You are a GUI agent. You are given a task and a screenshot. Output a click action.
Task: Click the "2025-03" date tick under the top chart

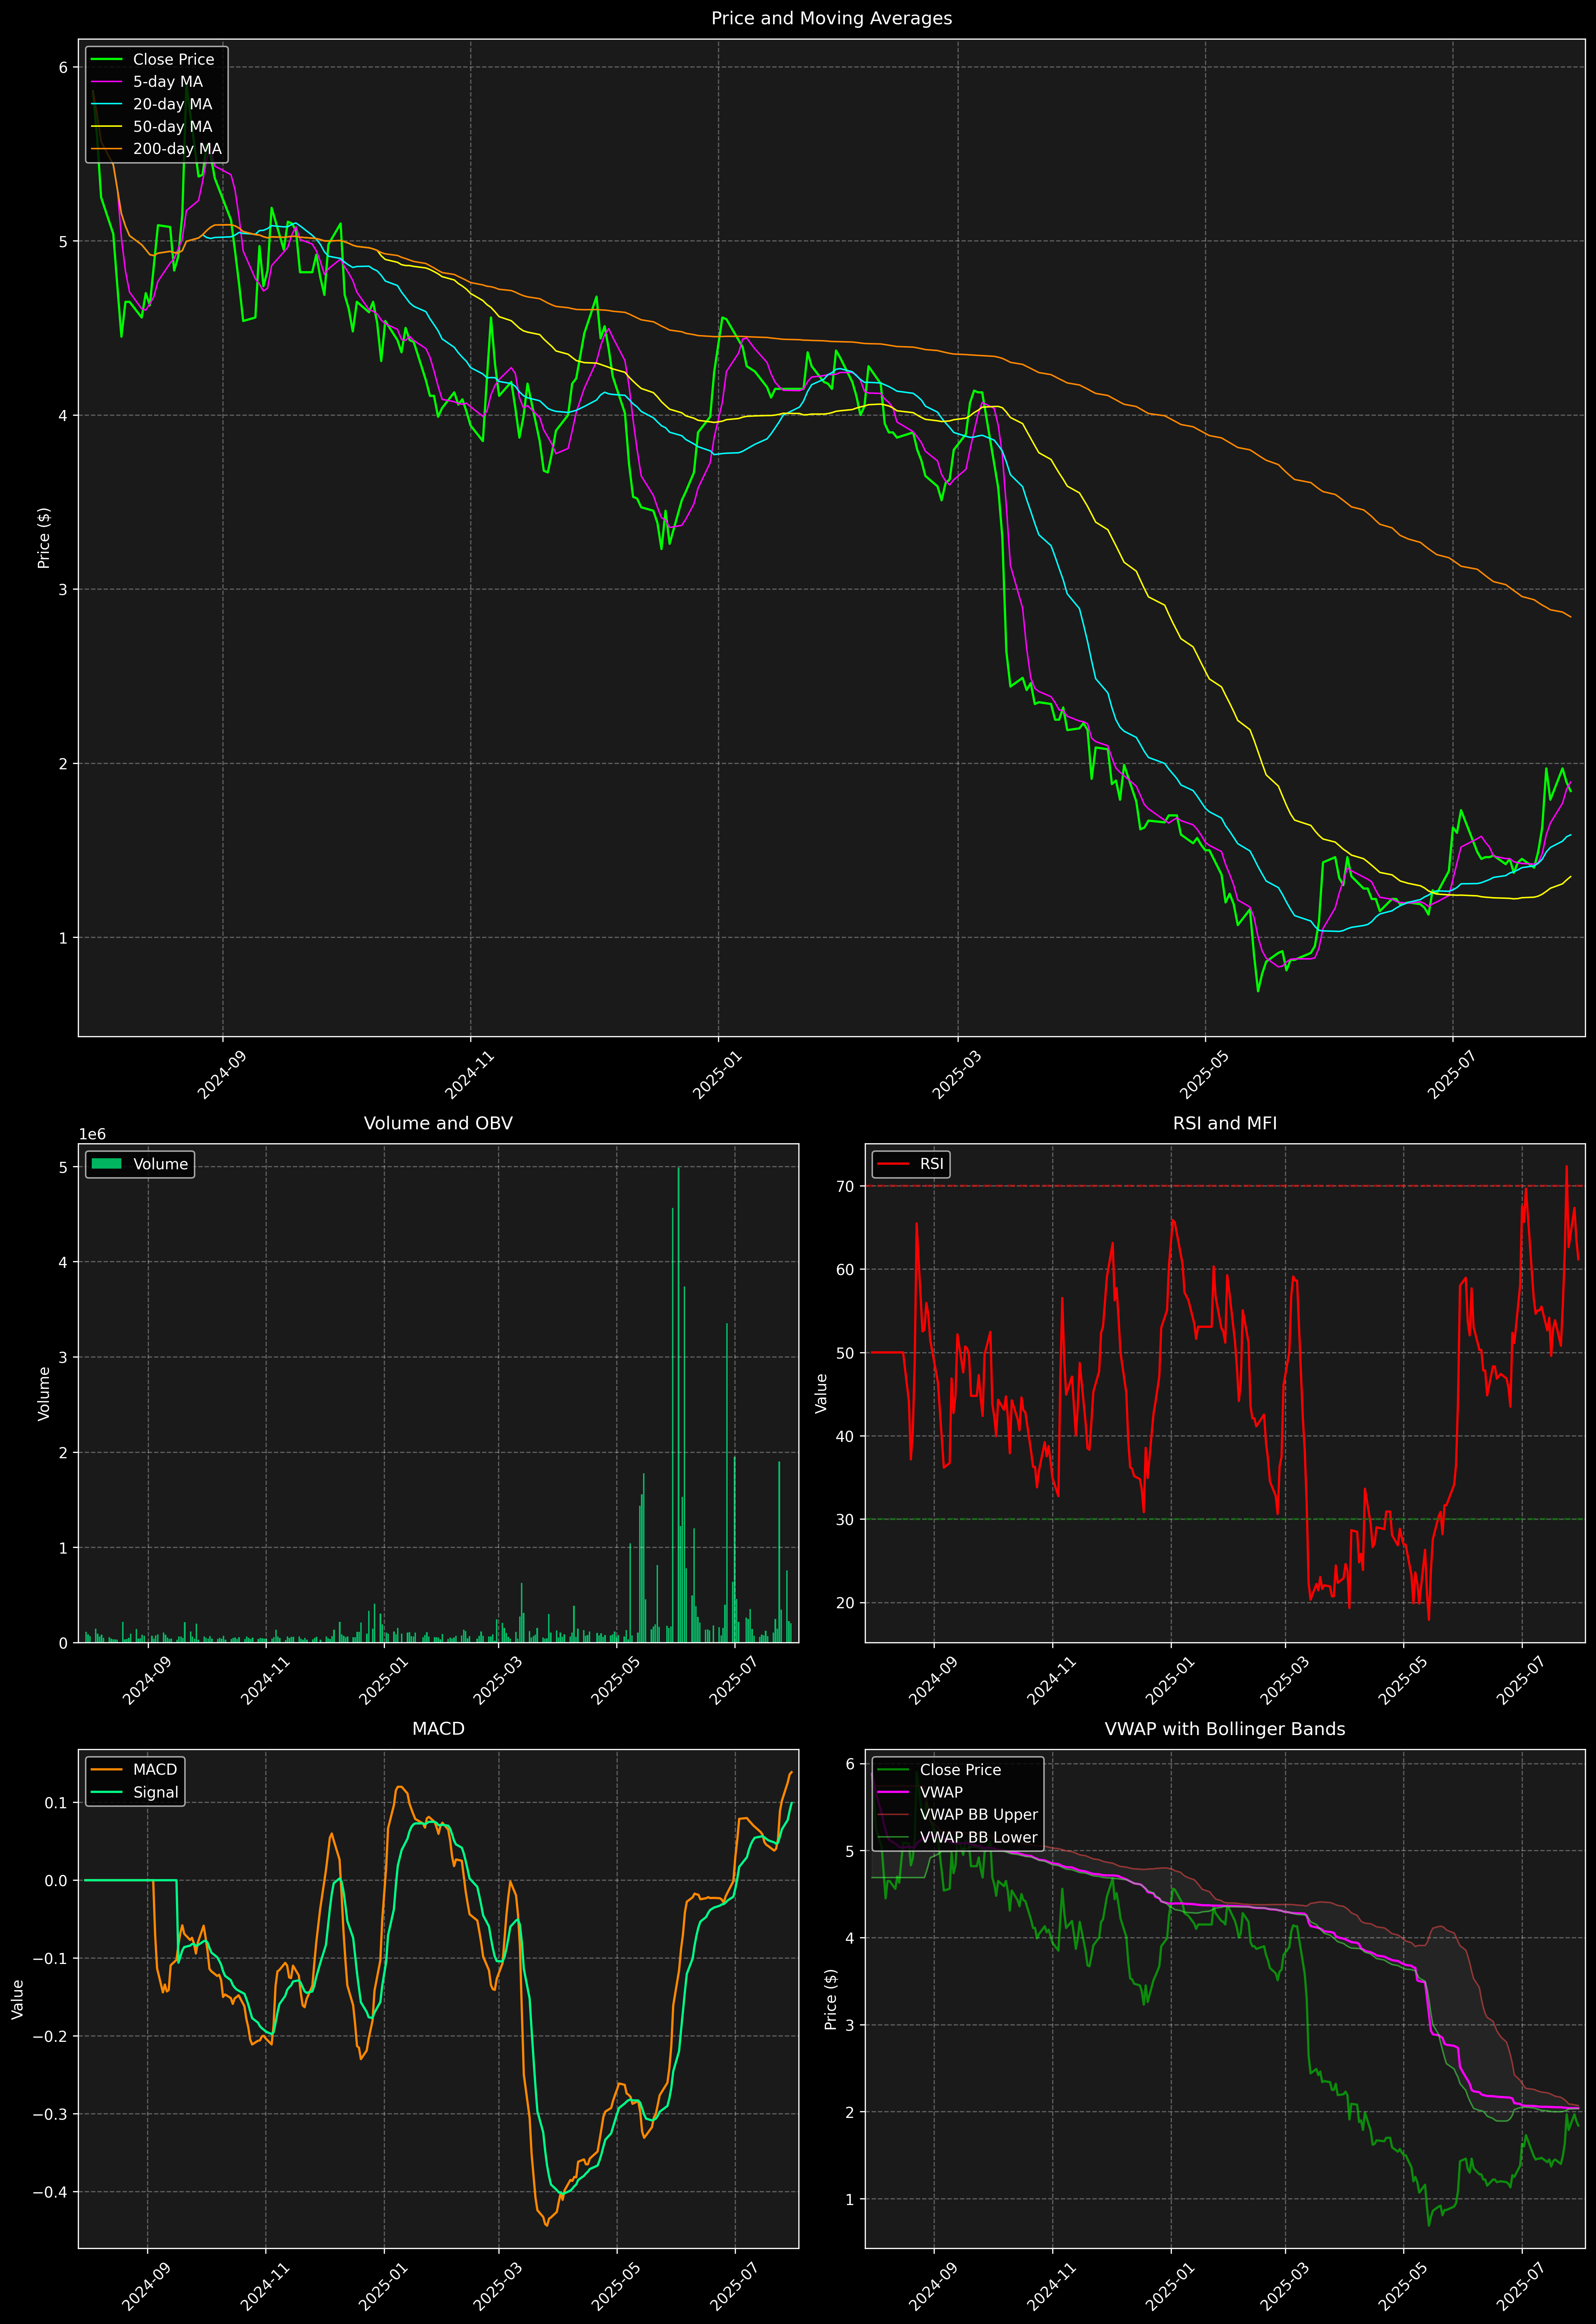(957, 1075)
